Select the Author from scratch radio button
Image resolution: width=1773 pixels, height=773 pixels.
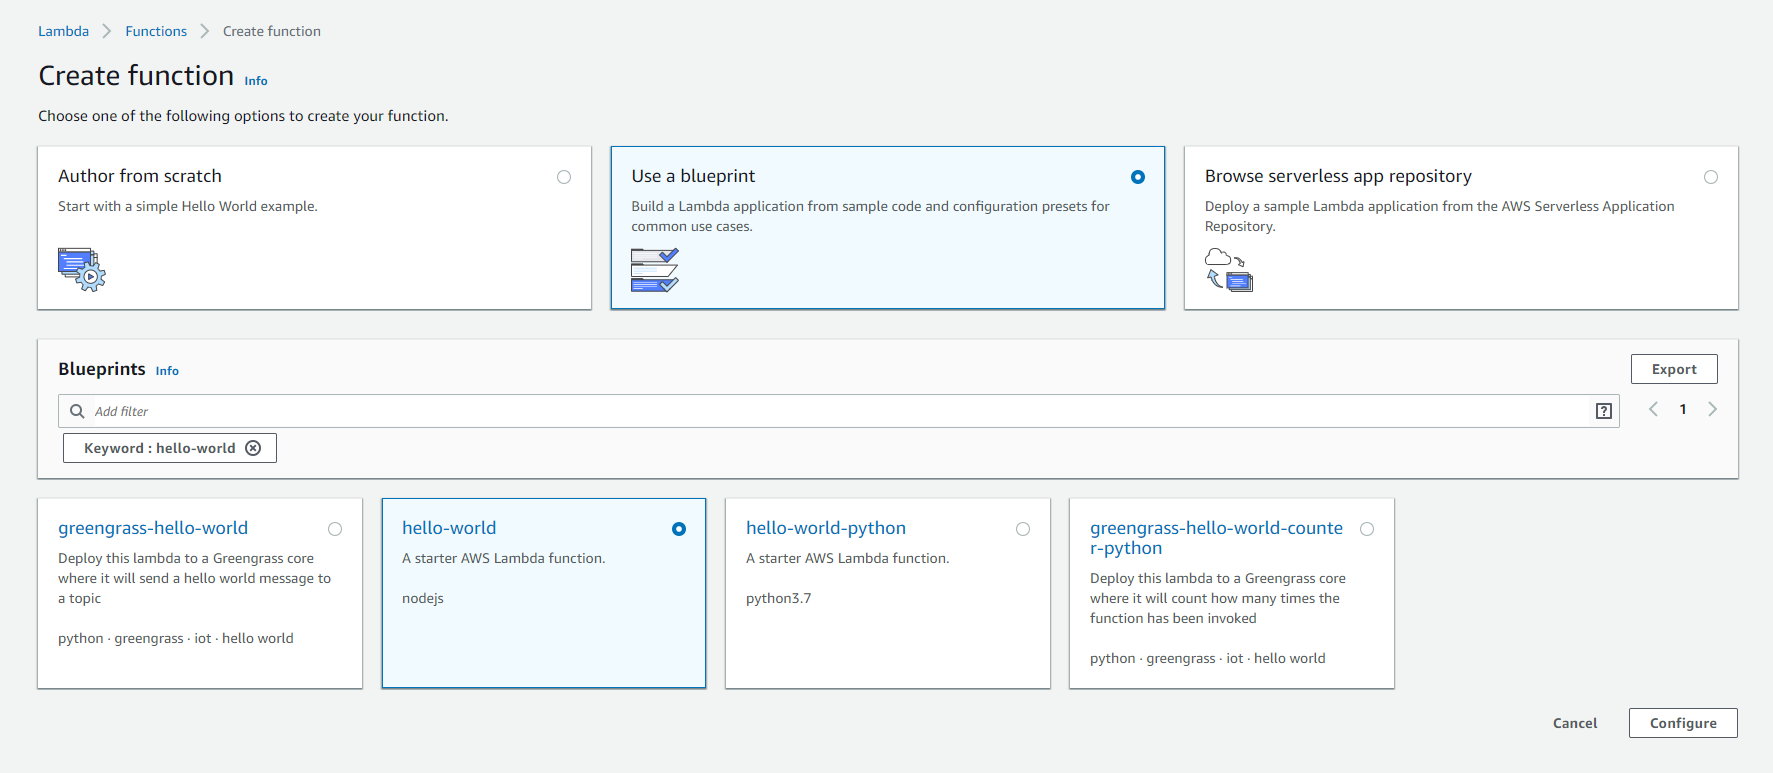coord(564,177)
